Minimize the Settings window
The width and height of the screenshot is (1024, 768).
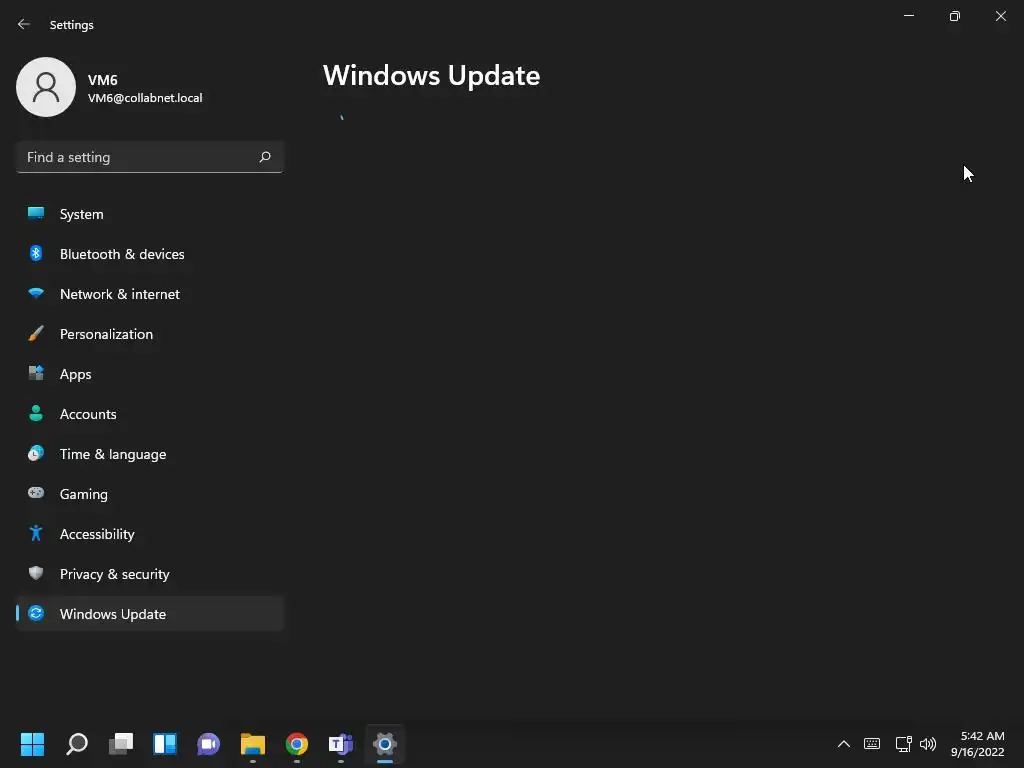(x=909, y=16)
